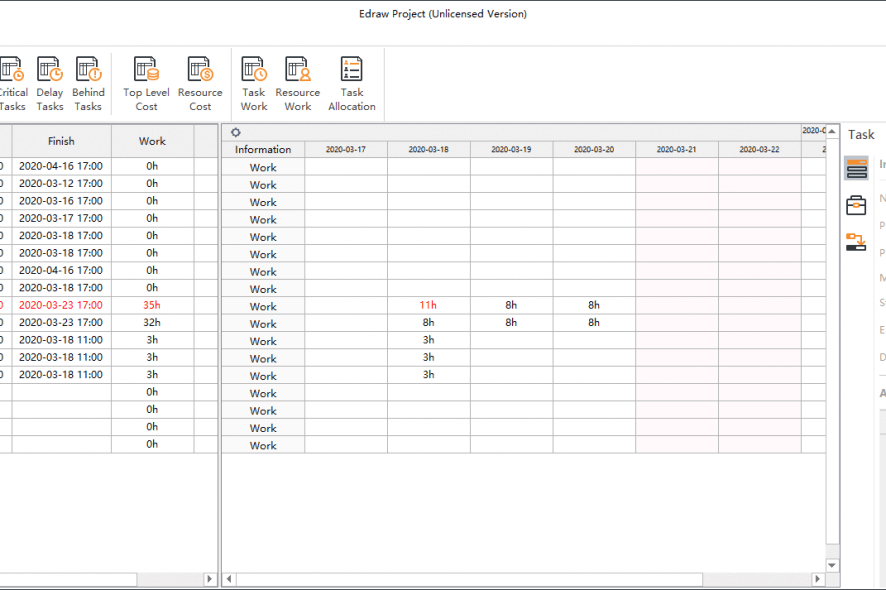
Task: Click left arrow of timeline horizontal scrollbar
Action: point(229,579)
